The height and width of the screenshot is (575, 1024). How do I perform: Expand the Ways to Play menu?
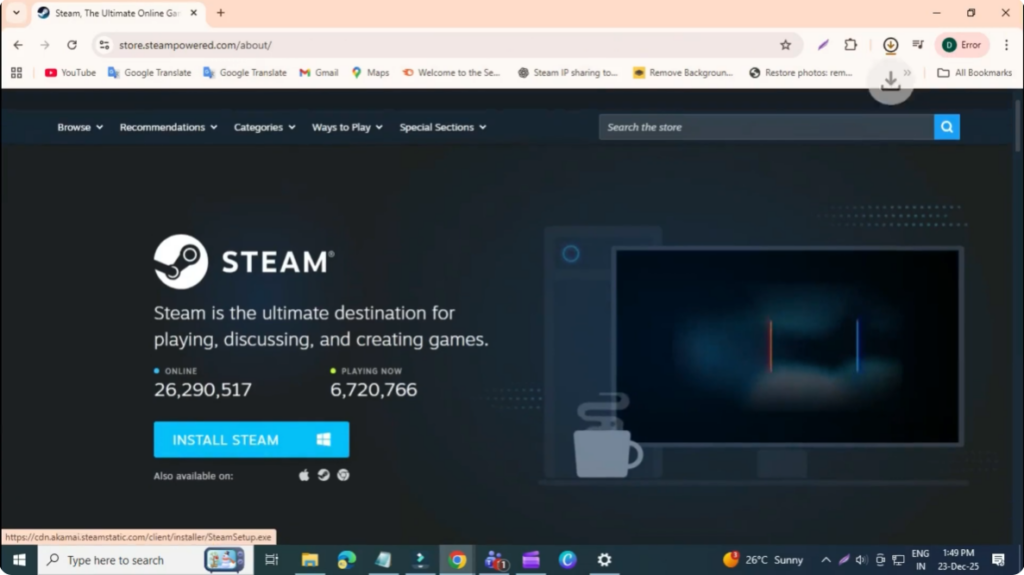click(347, 127)
